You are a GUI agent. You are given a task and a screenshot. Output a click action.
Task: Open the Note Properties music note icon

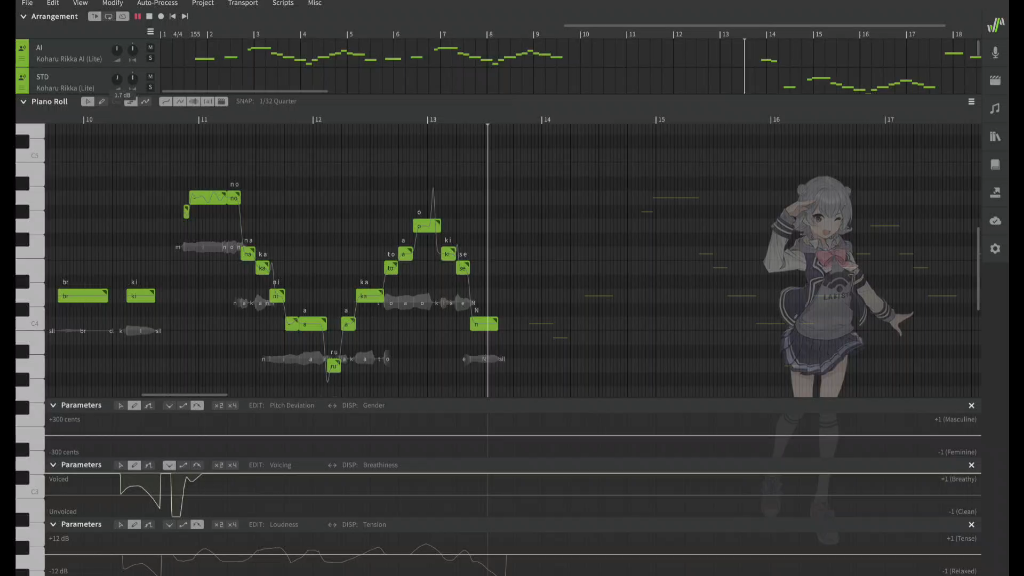(995, 108)
